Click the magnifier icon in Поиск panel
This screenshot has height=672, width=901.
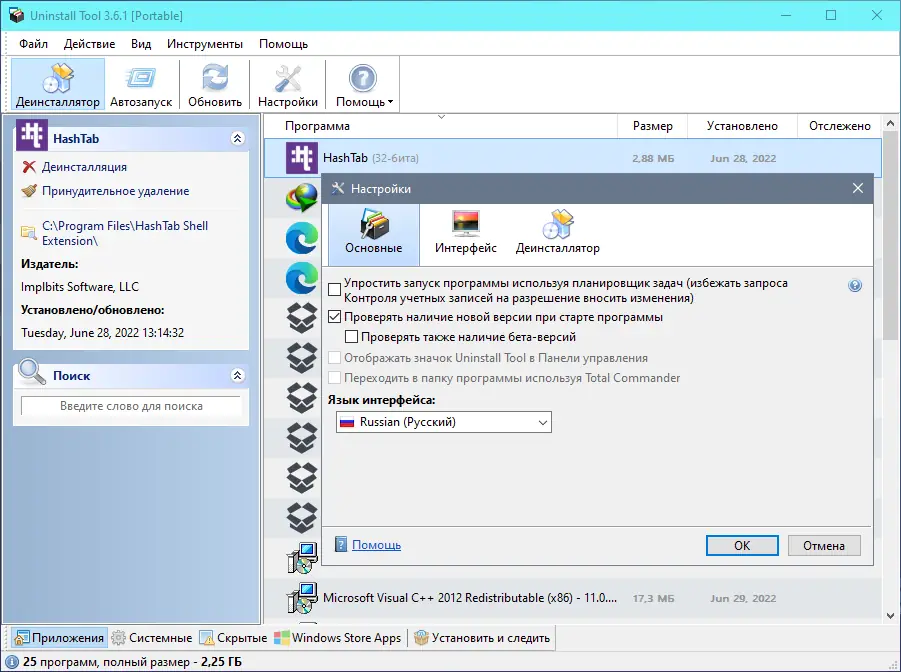click(32, 372)
